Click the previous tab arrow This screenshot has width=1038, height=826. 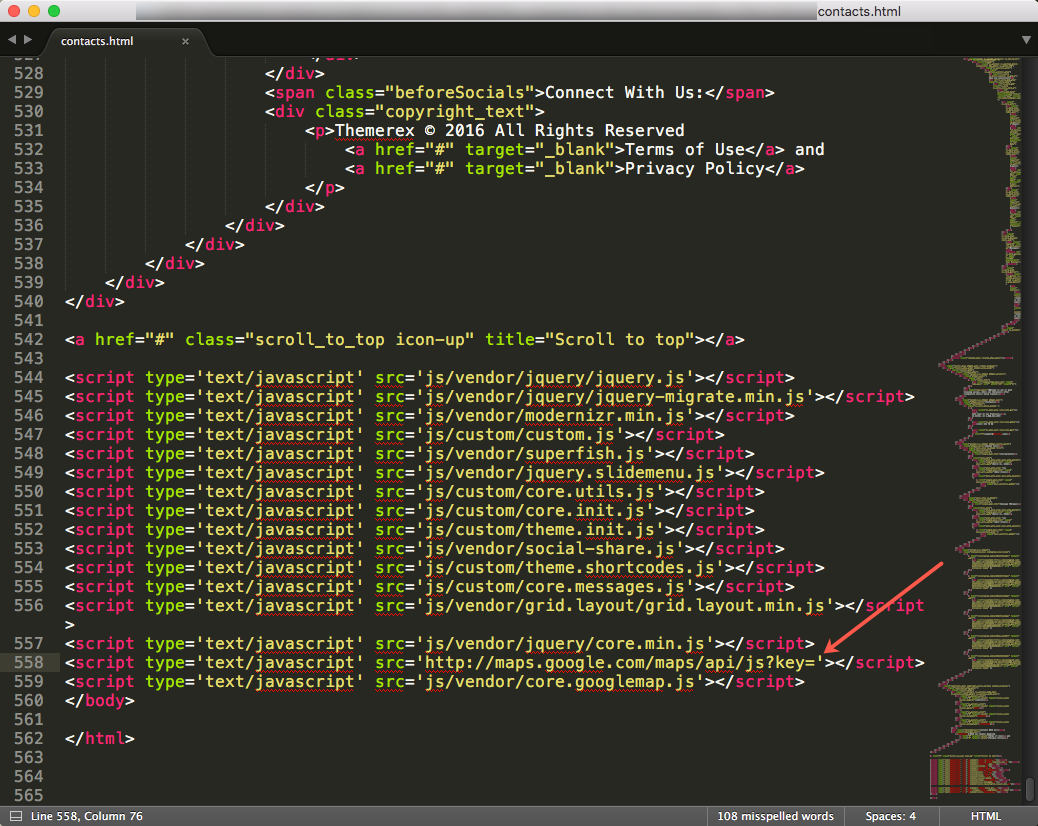10,40
